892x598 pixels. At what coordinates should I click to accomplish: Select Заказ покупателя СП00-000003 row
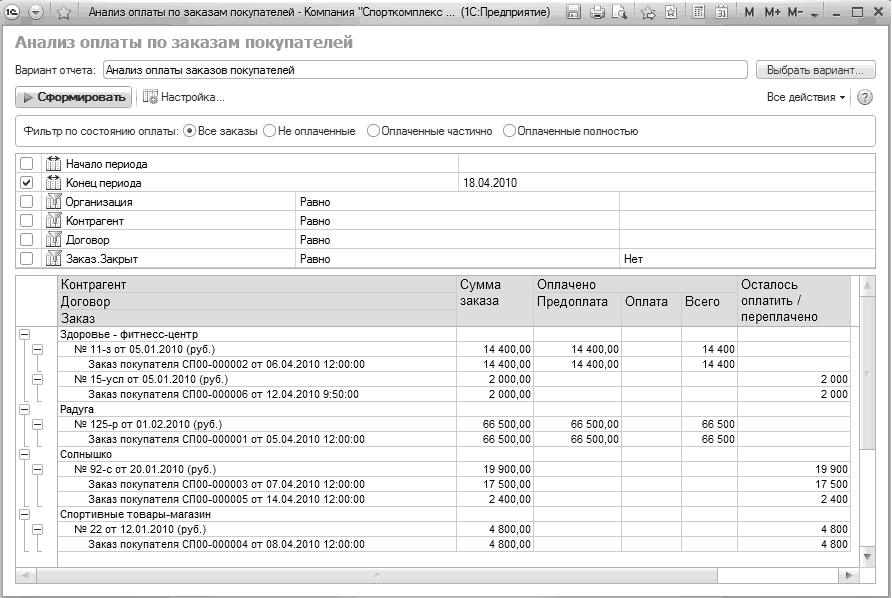point(453,484)
